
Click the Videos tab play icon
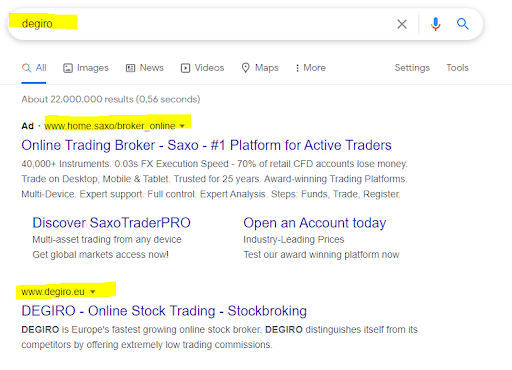tap(185, 68)
